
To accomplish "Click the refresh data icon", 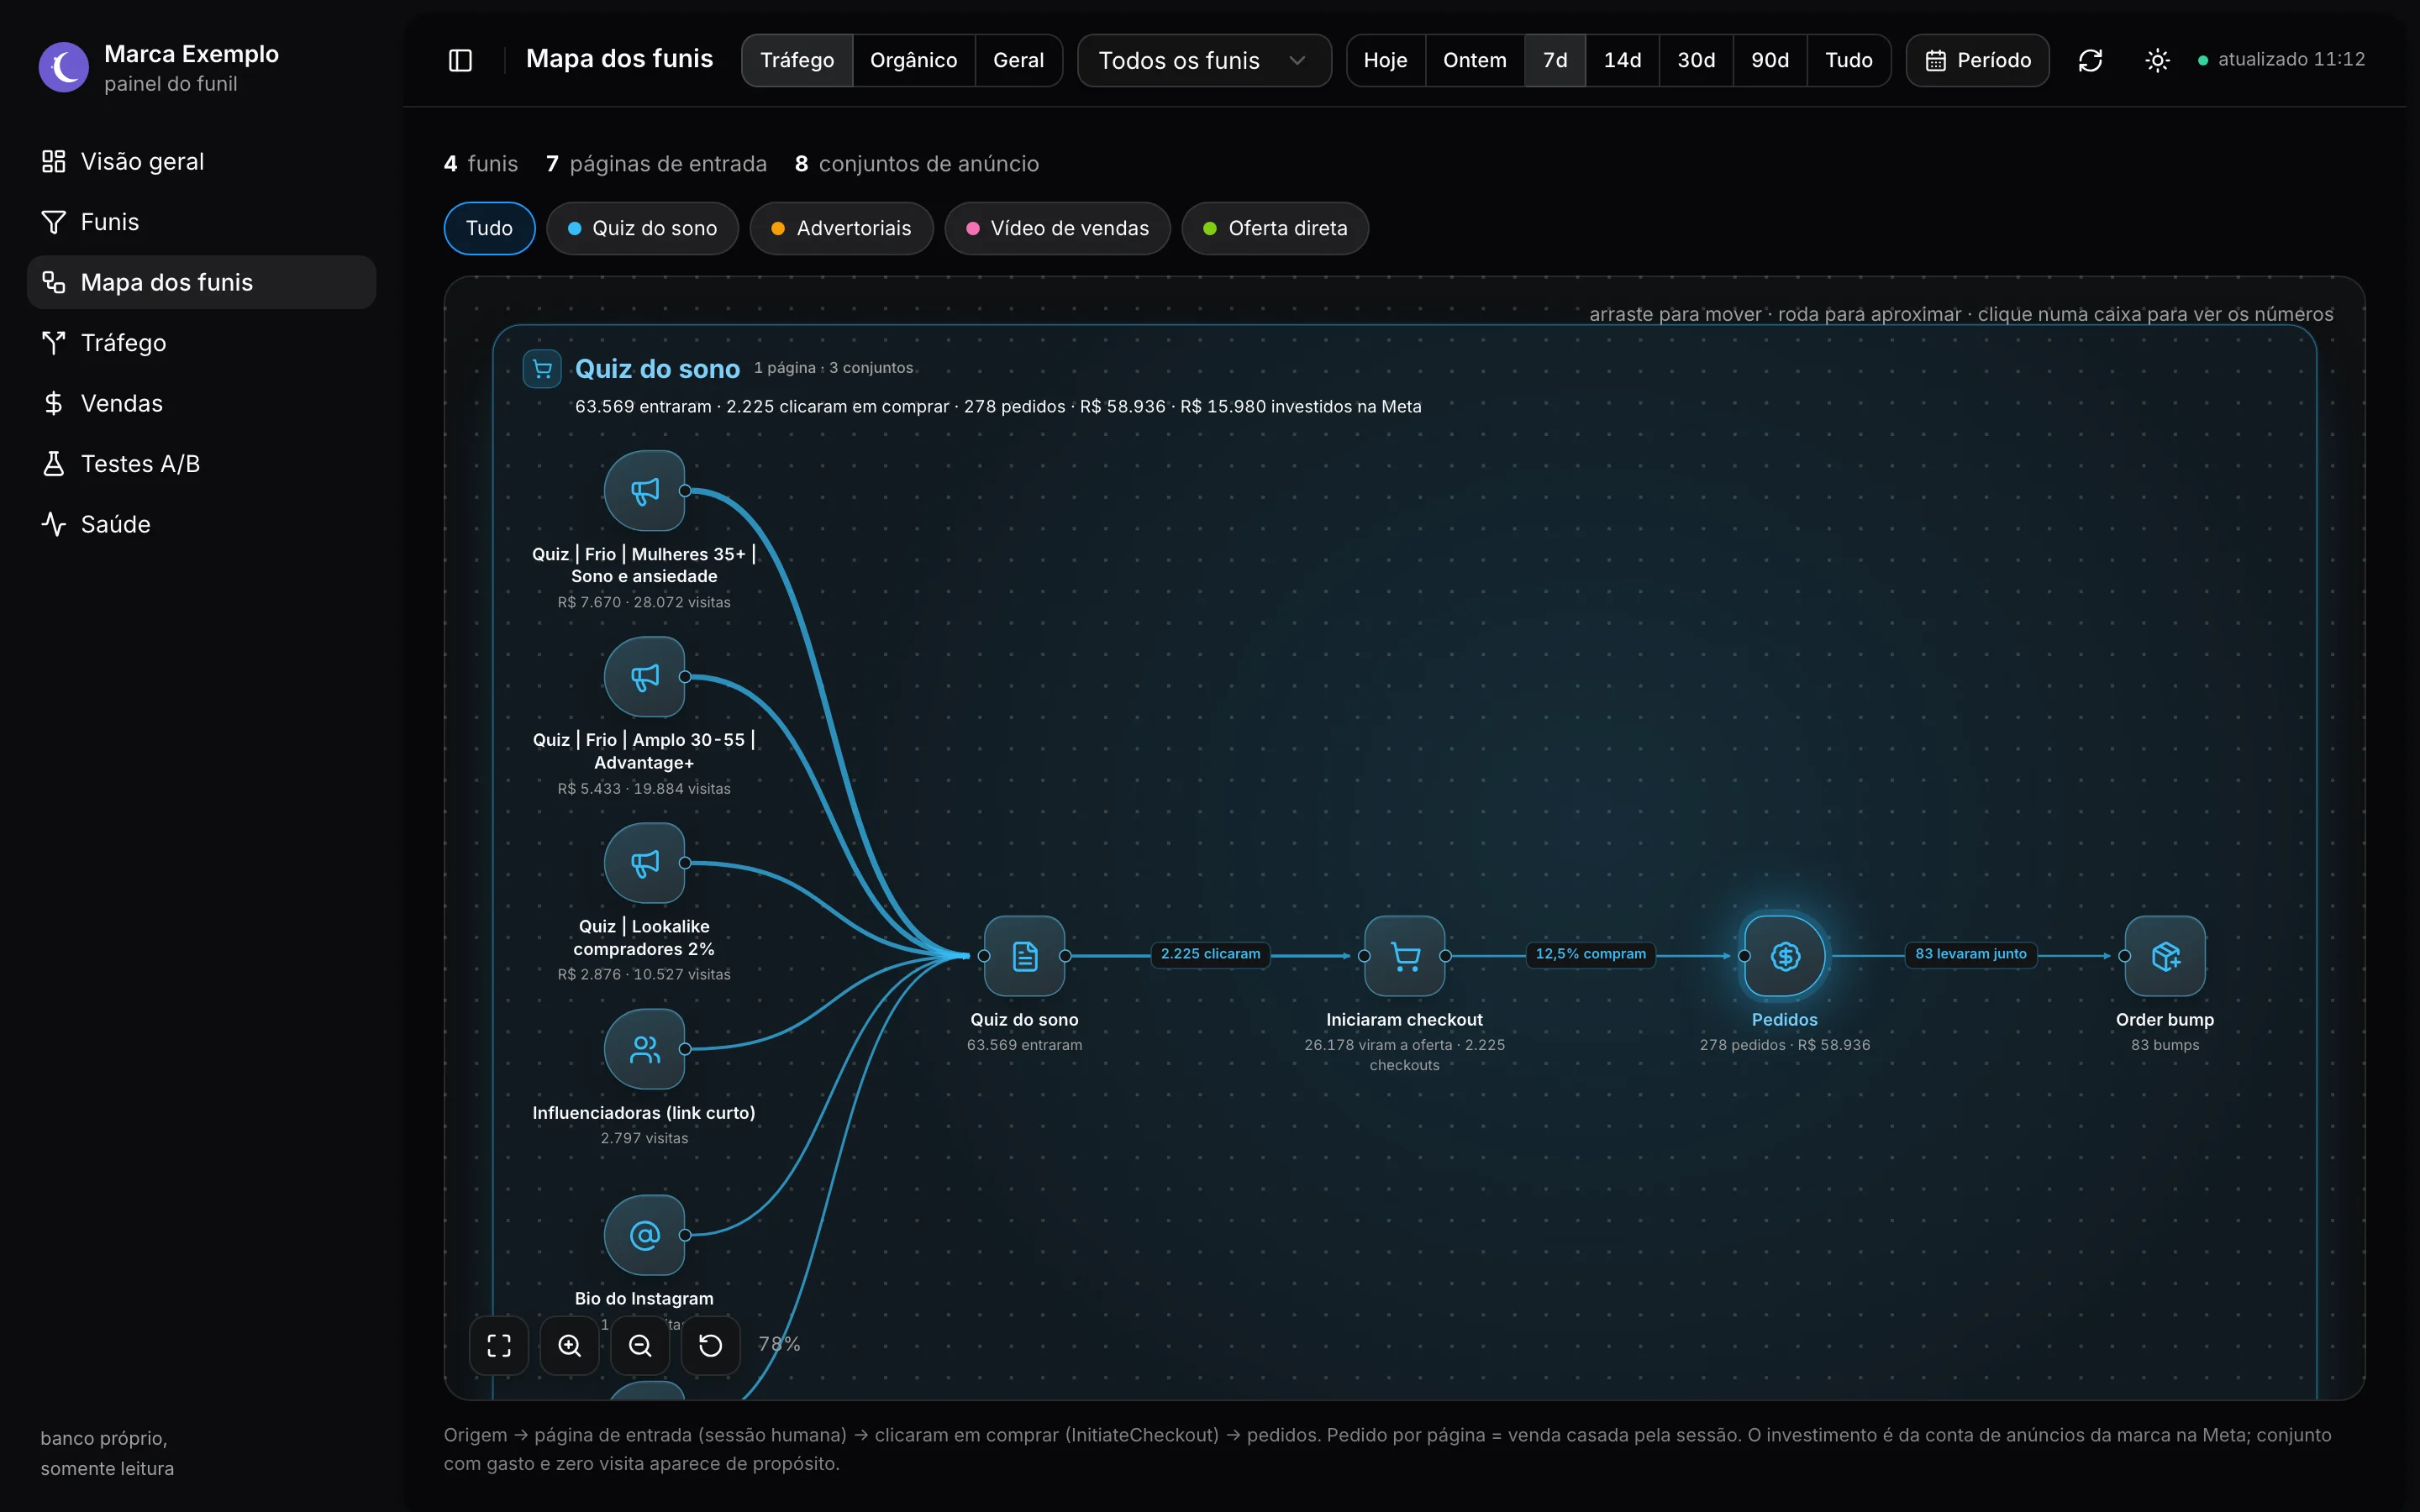I will [x=2090, y=60].
